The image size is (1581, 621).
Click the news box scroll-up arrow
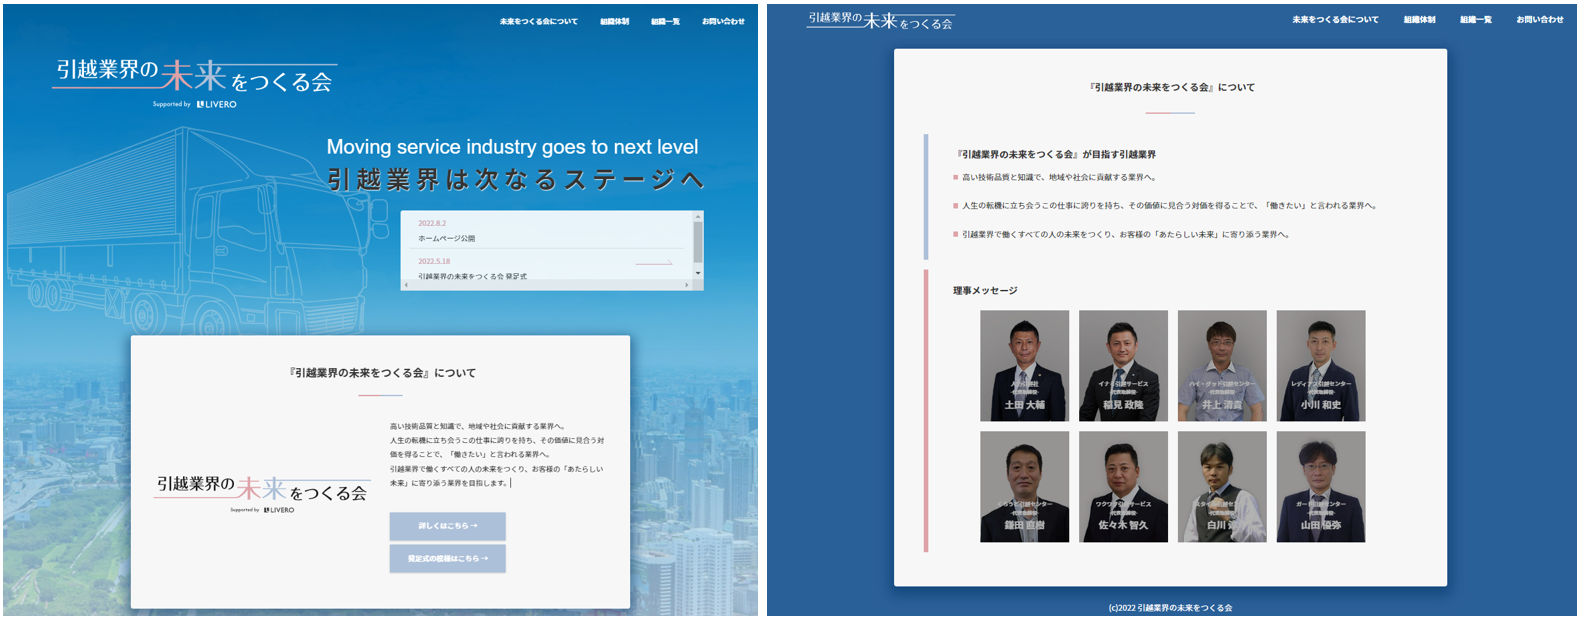tap(698, 216)
